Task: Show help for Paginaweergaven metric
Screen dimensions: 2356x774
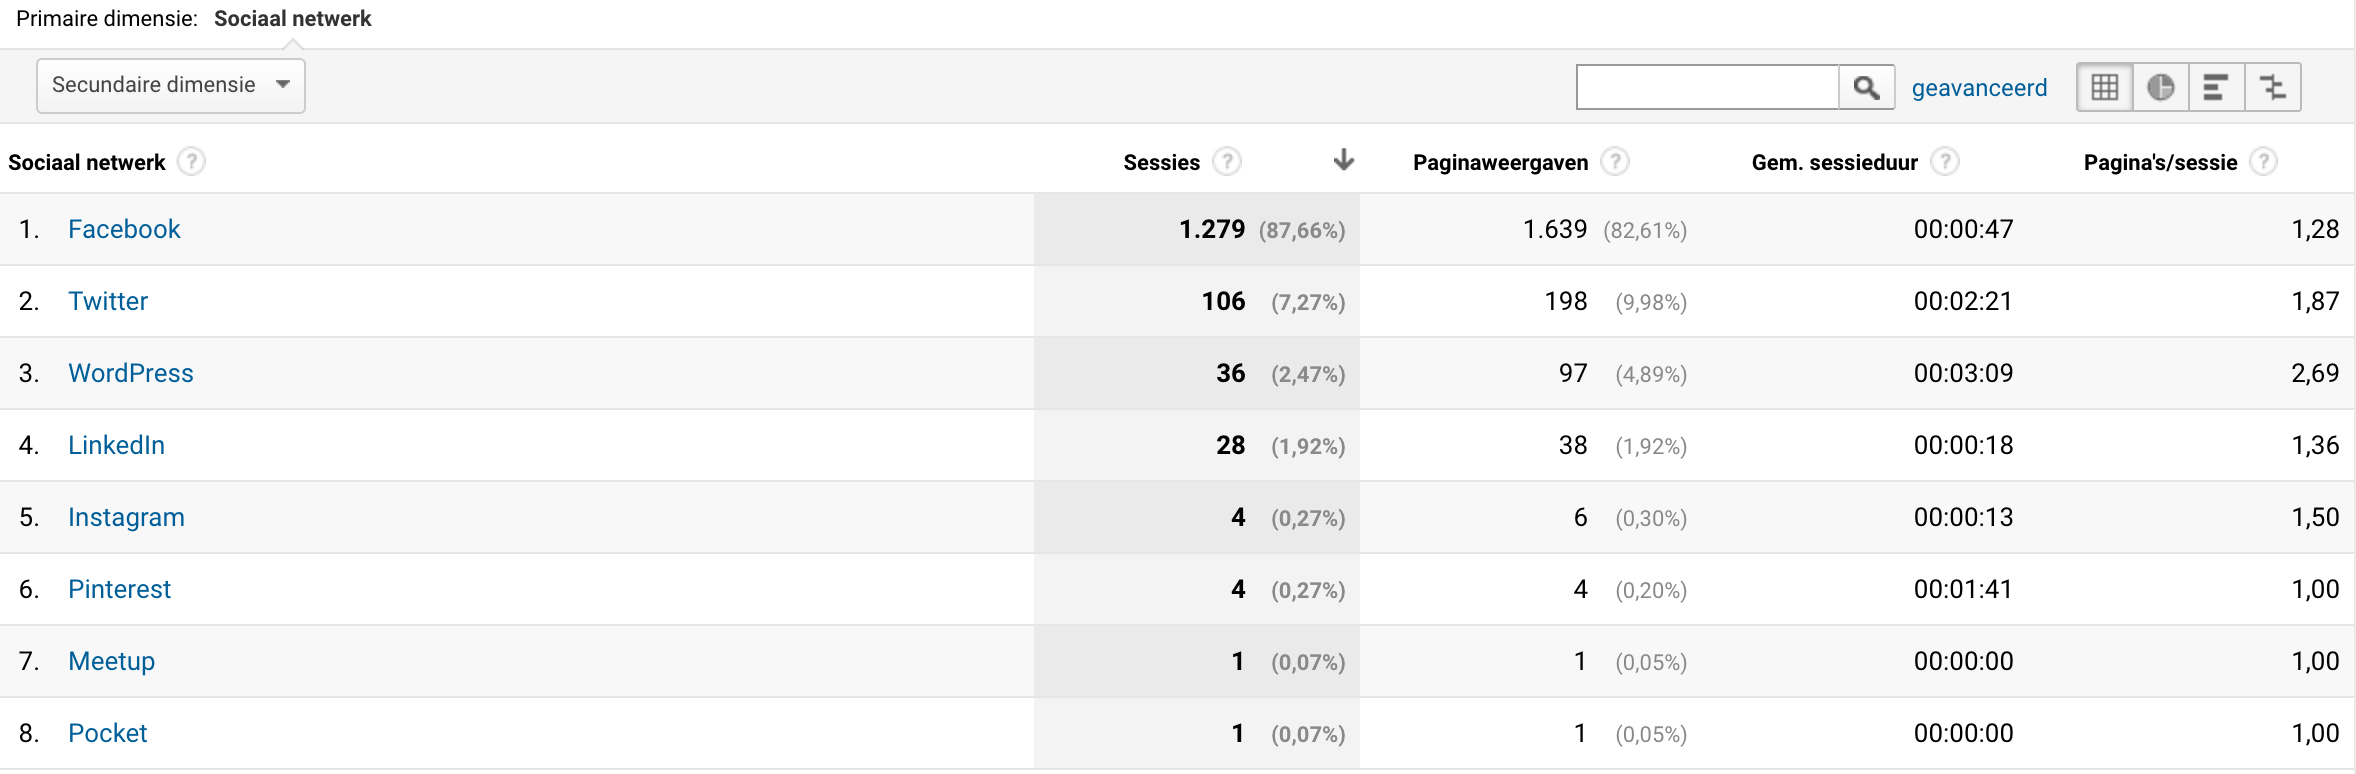Action: [x=1615, y=162]
